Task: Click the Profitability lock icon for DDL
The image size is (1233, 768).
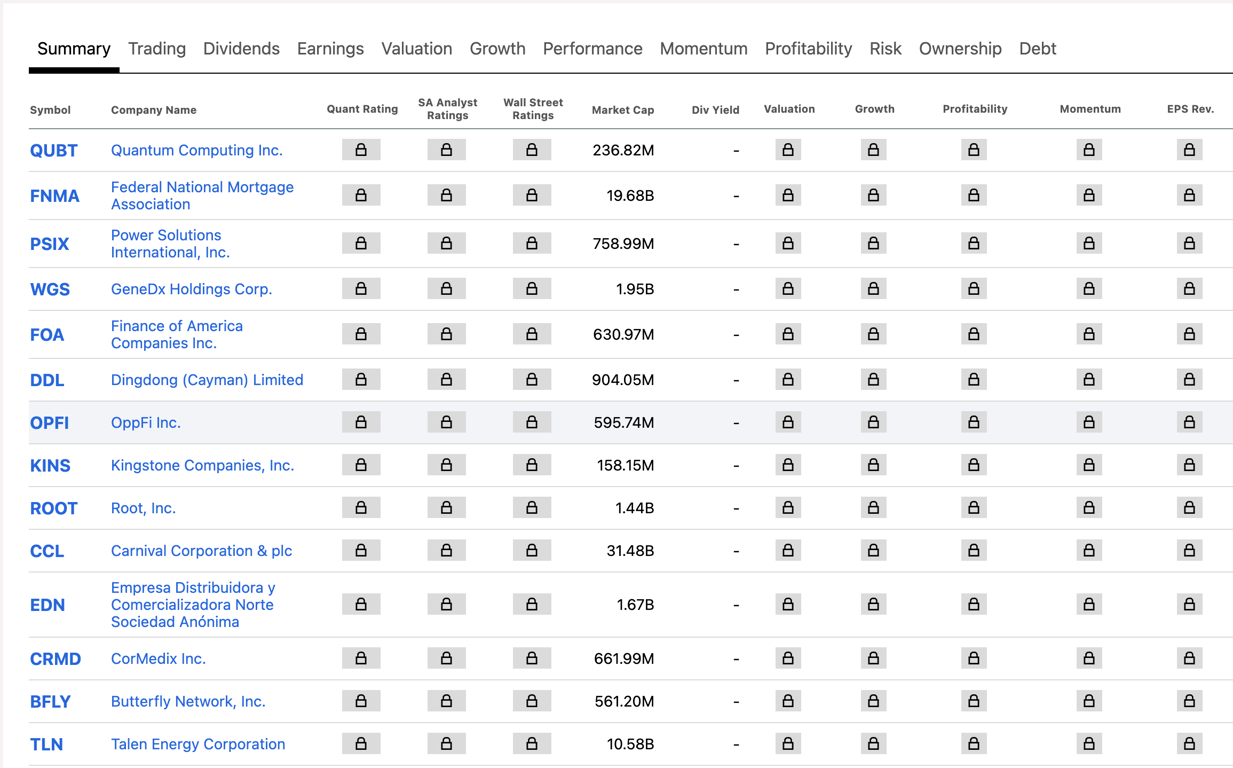Action: 973,380
